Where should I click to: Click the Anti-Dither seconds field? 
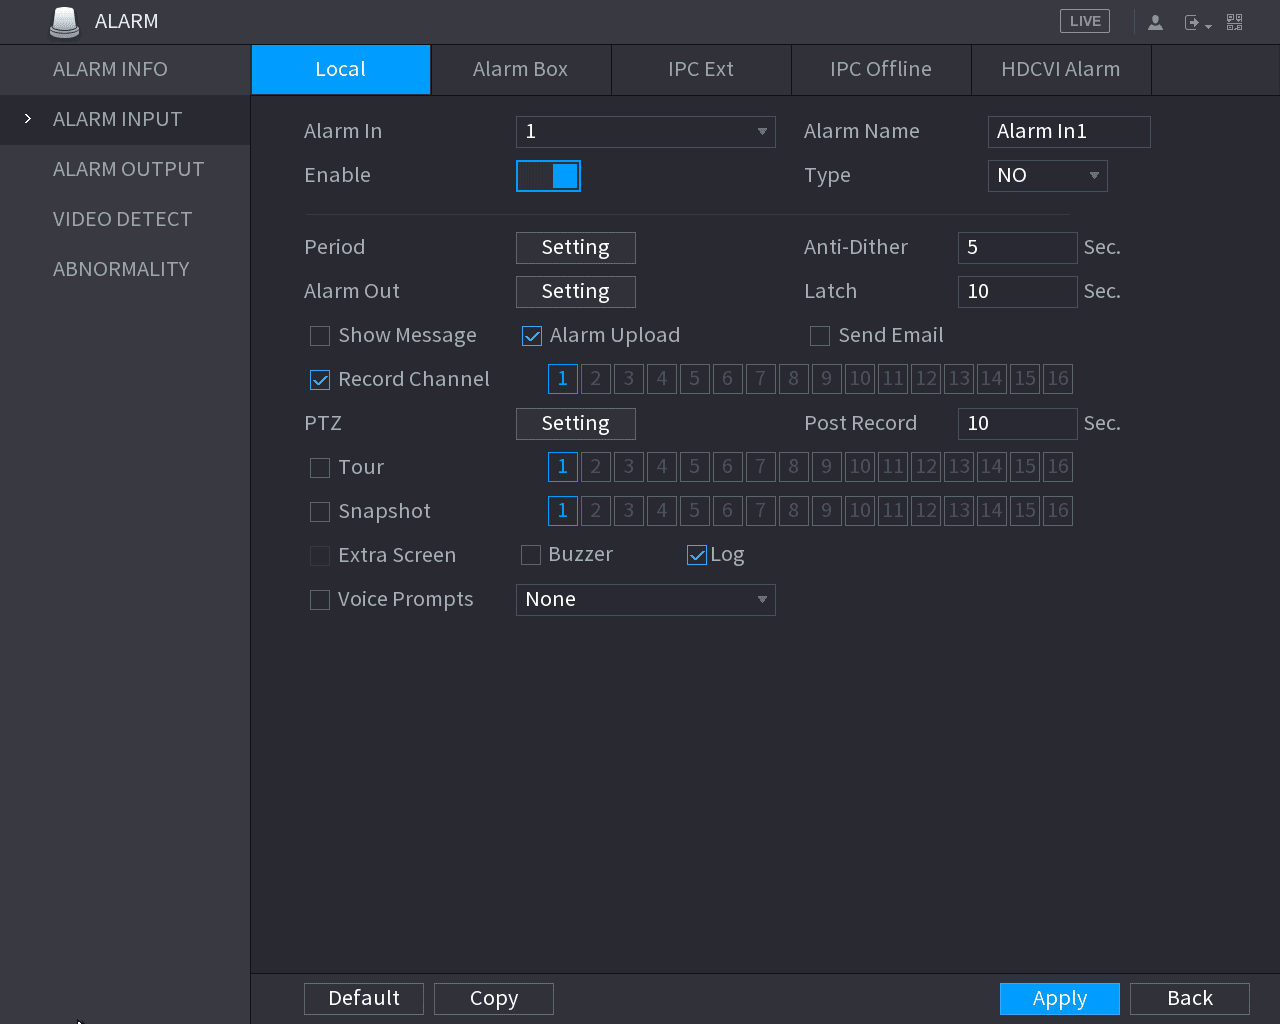[x=1018, y=248]
